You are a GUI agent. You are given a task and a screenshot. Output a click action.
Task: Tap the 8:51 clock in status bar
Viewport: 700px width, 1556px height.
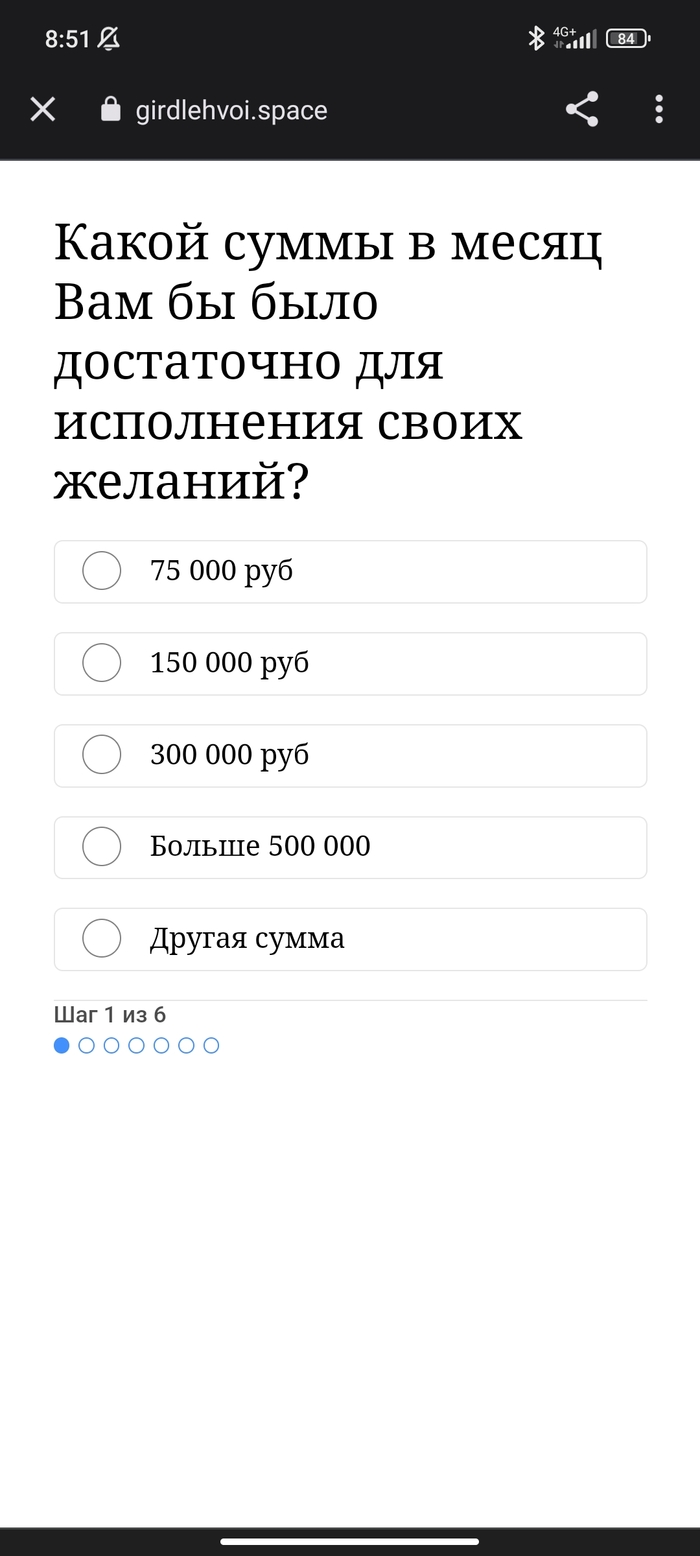point(68,39)
